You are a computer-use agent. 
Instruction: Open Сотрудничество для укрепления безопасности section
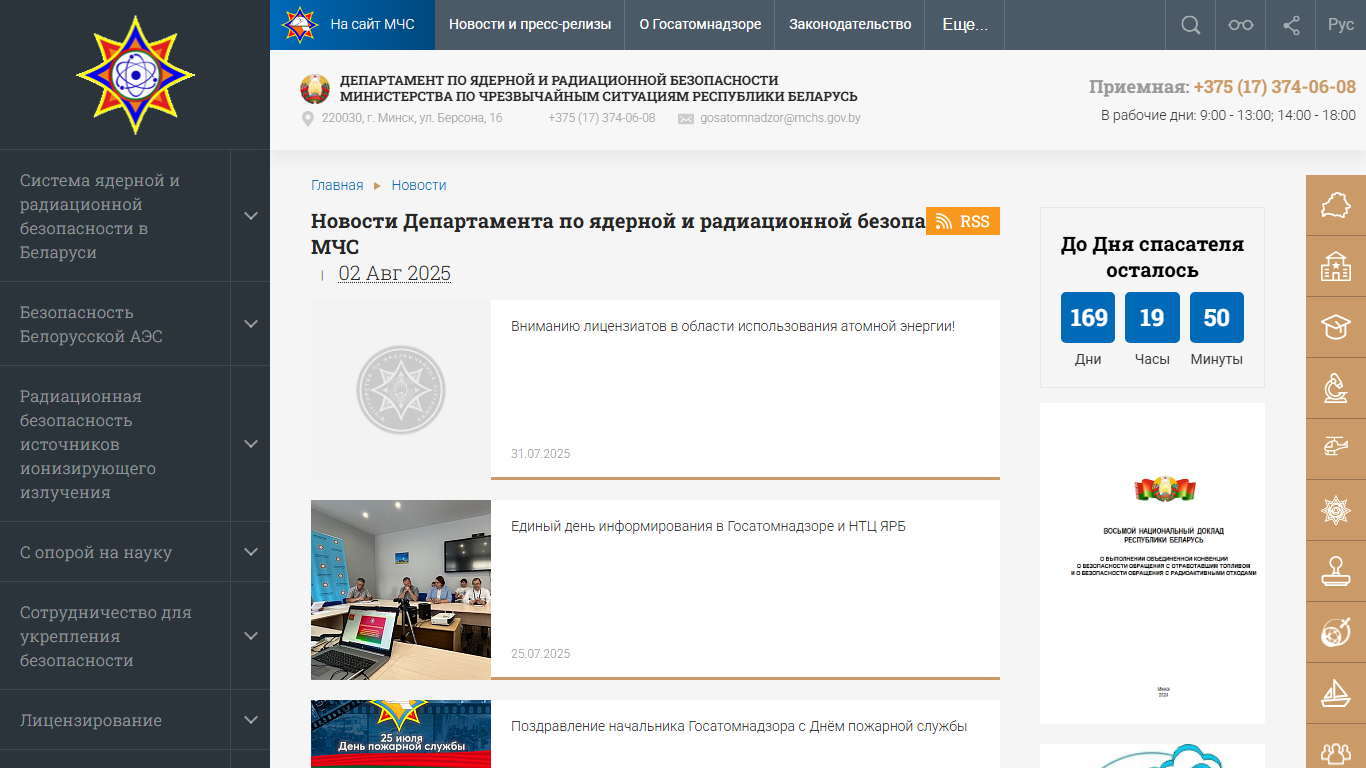[x=115, y=636]
